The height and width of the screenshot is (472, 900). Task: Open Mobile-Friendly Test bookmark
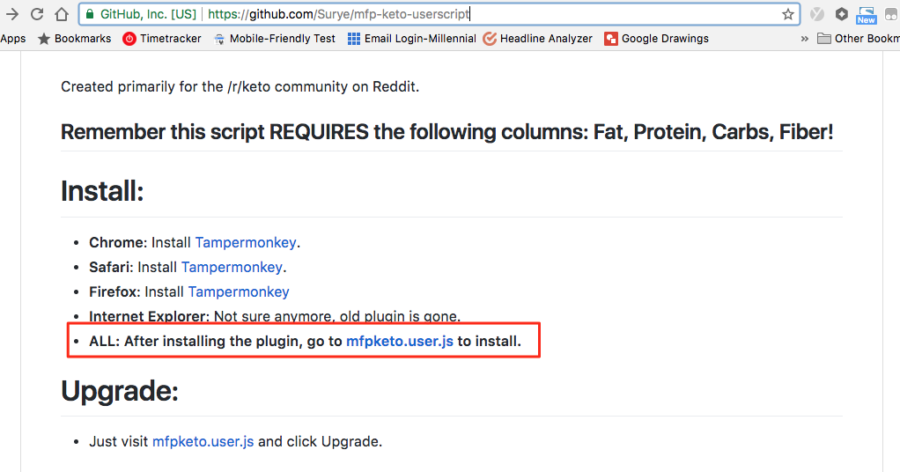[x=274, y=38]
